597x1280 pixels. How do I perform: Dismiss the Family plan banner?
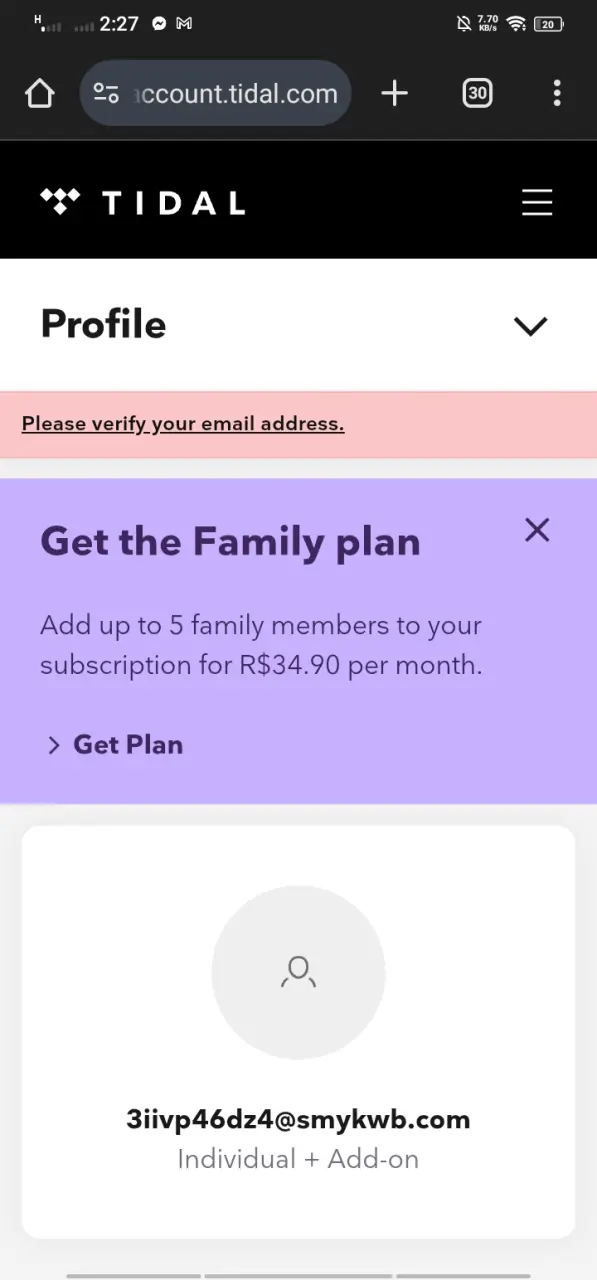(537, 530)
